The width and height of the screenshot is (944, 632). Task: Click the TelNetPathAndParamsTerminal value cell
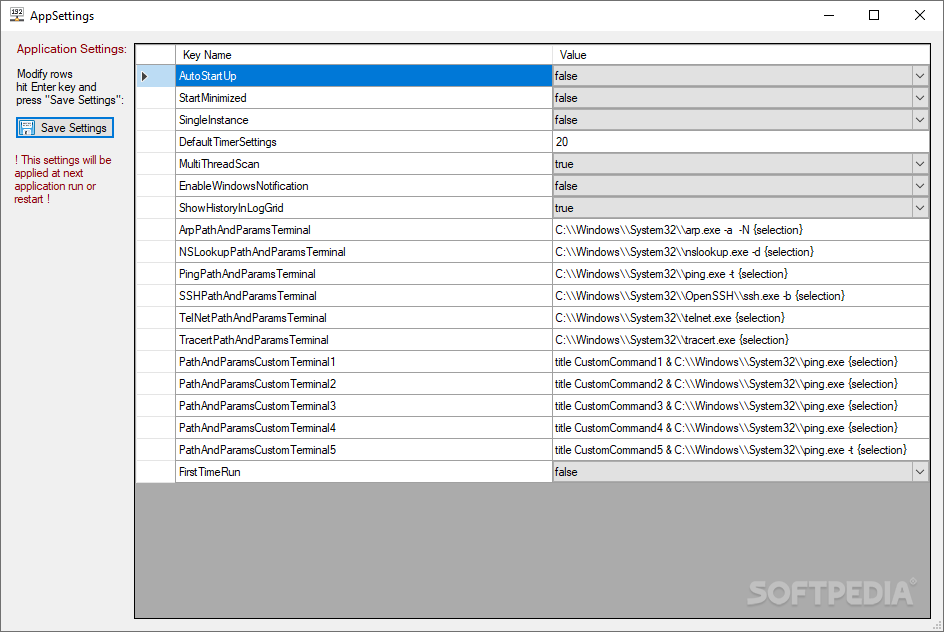pyautogui.click(x=741, y=318)
